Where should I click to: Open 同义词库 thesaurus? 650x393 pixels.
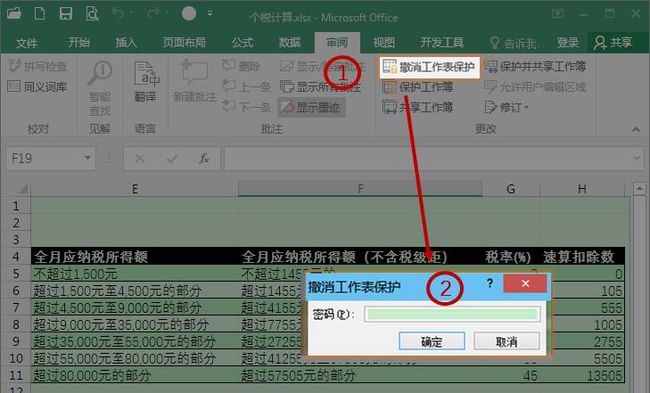[x=37, y=87]
